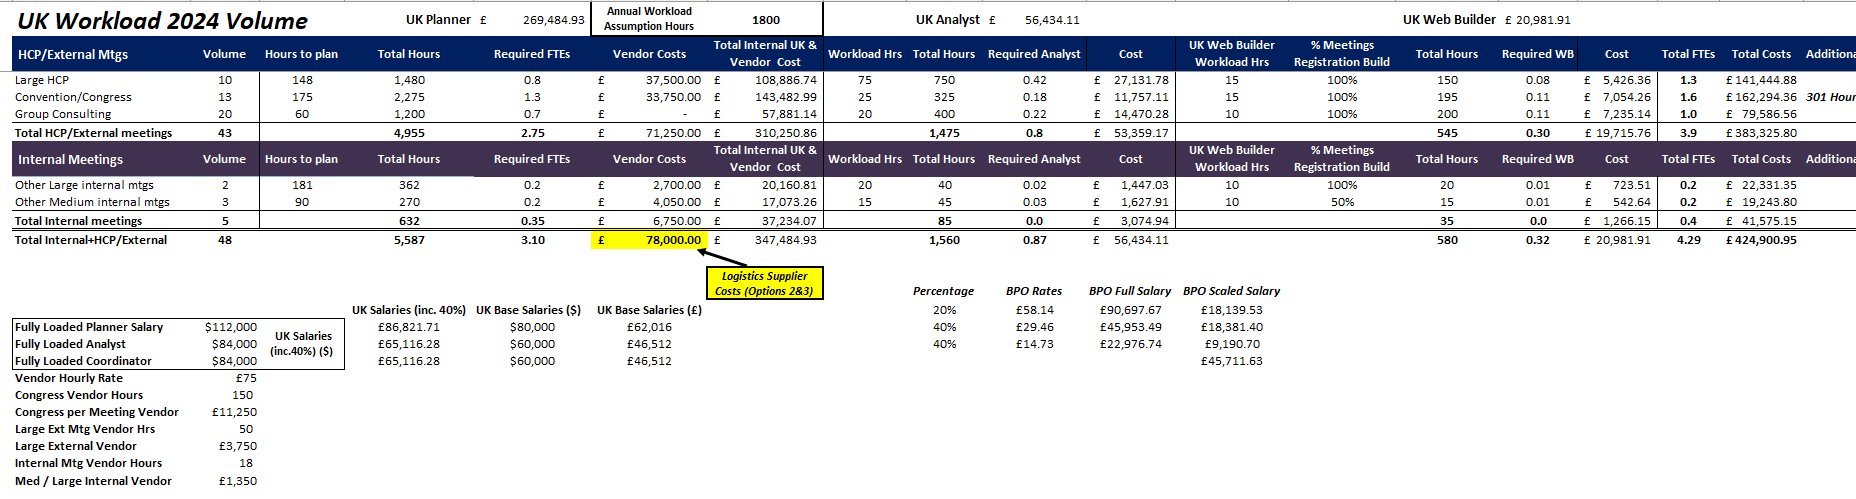Click the grand total hours value 5,587
1856x499 pixels.
tap(409, 240)
